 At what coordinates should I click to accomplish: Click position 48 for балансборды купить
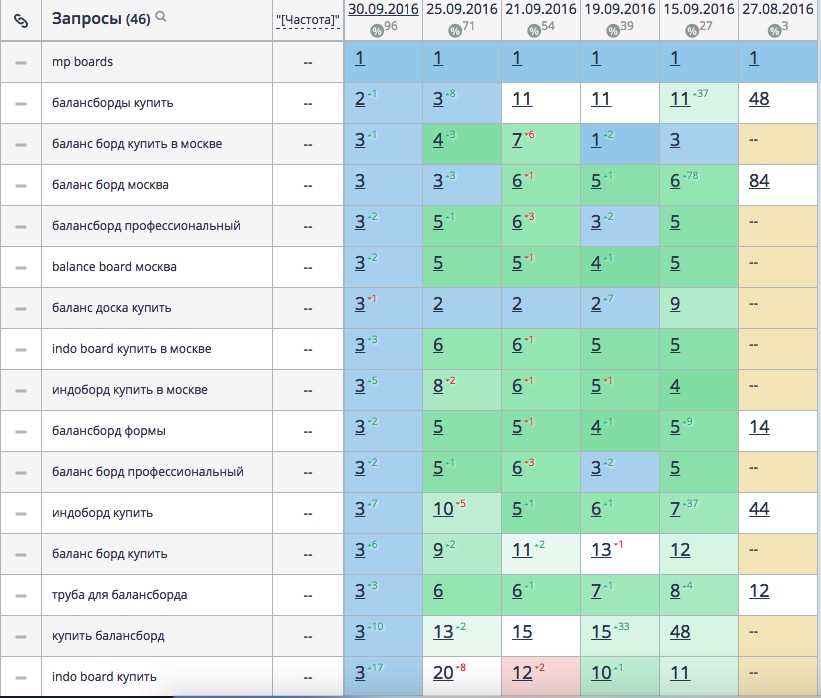pos(758,99)
